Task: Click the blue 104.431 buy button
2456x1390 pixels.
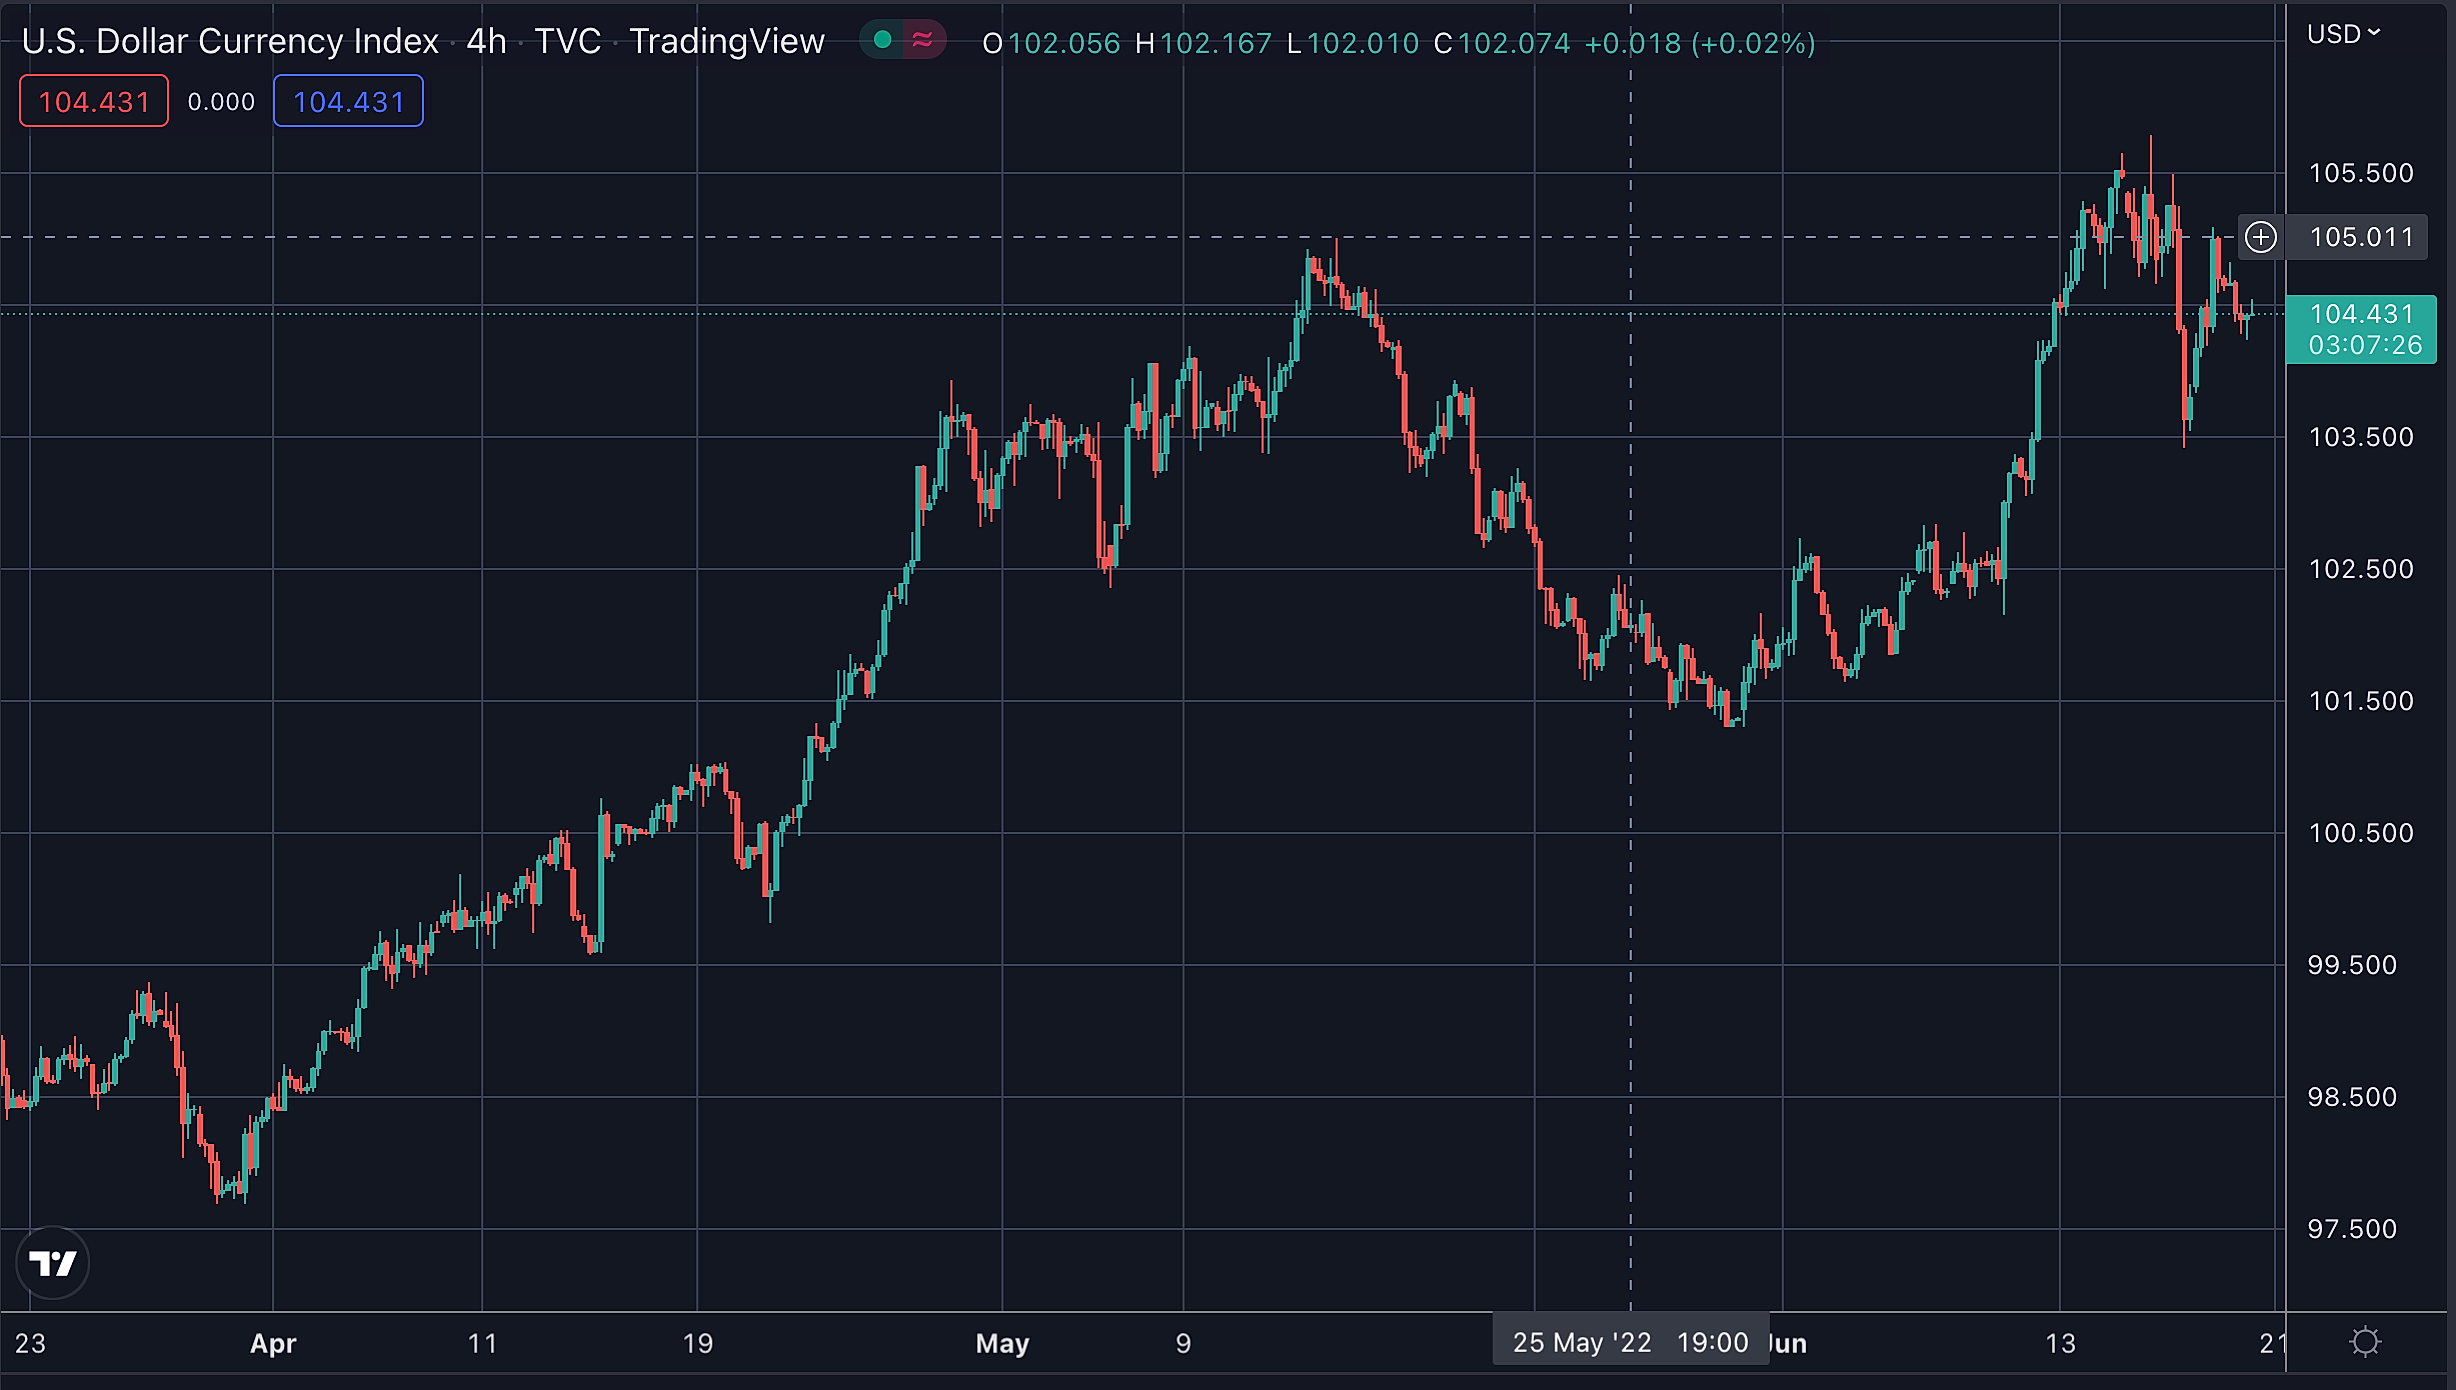Action: pos(348,101)
